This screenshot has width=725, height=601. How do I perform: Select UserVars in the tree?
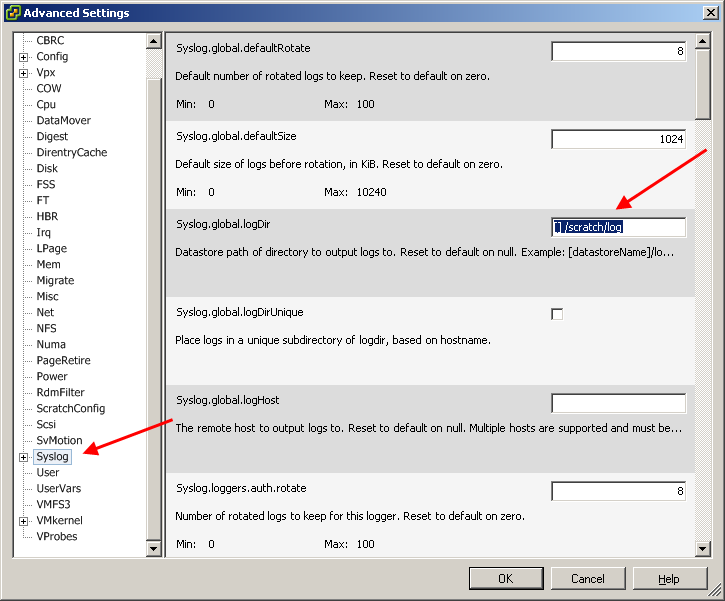tap(59, 489)
